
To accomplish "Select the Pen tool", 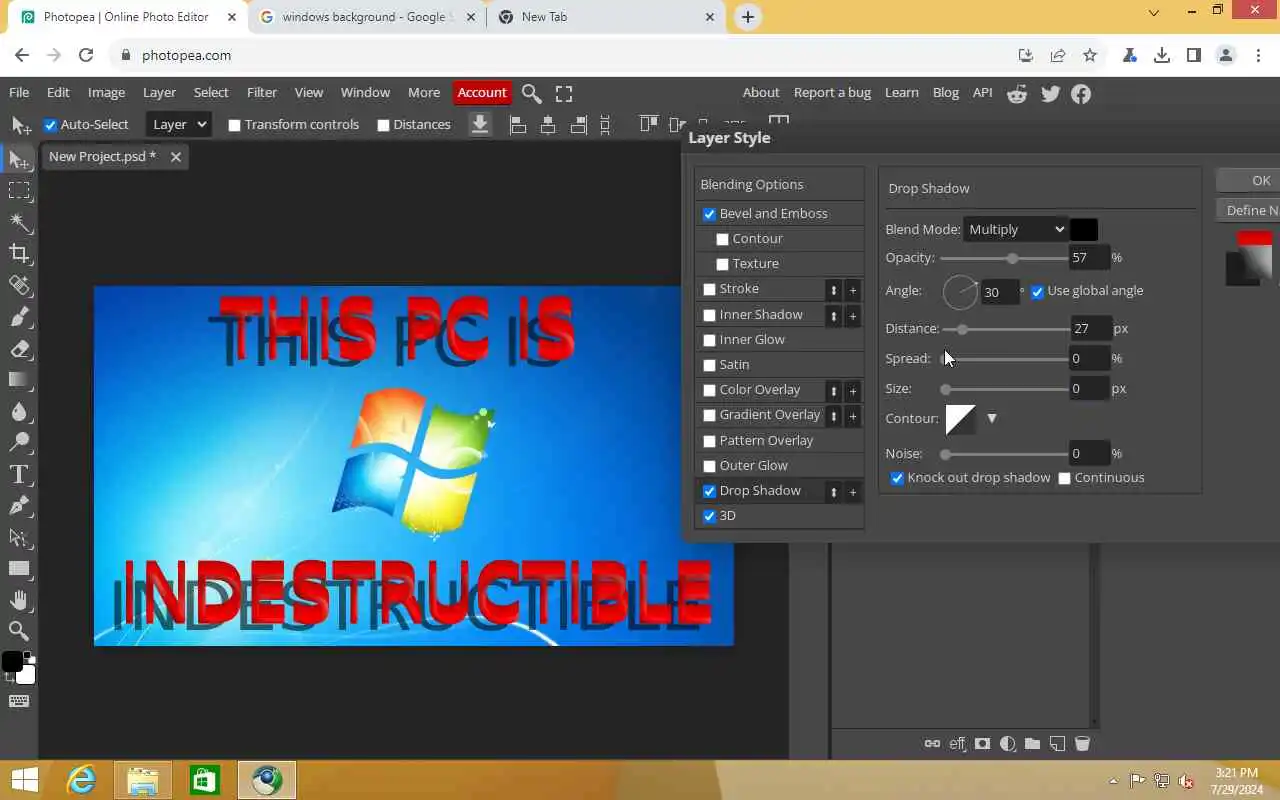I will [x=19, y=506].
